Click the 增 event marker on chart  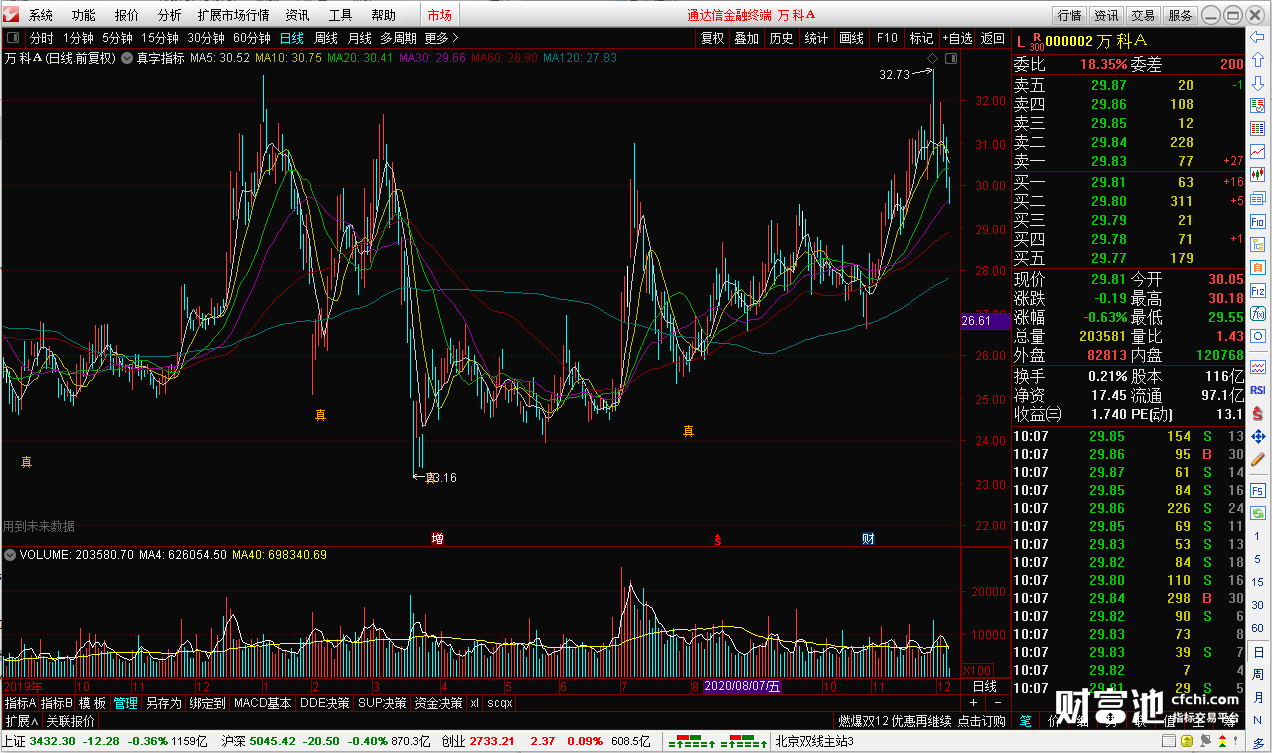click(437, 538)
